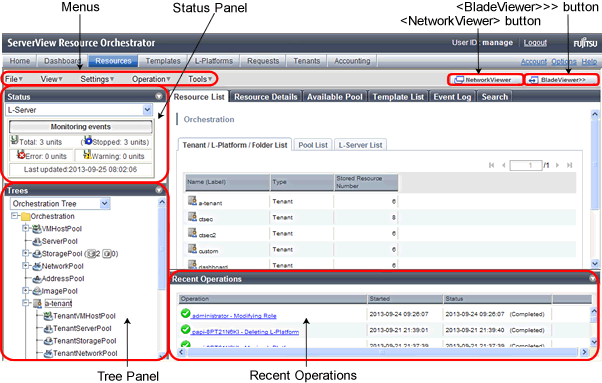Click the ImagePool icon in tree

click(x=37, y=291)
